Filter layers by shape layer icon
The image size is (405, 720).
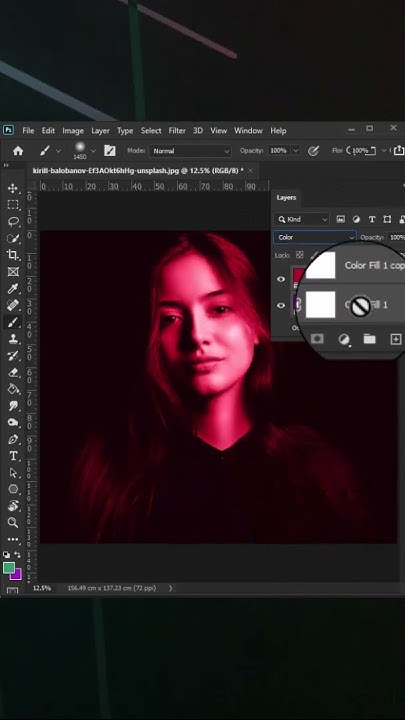387,219
